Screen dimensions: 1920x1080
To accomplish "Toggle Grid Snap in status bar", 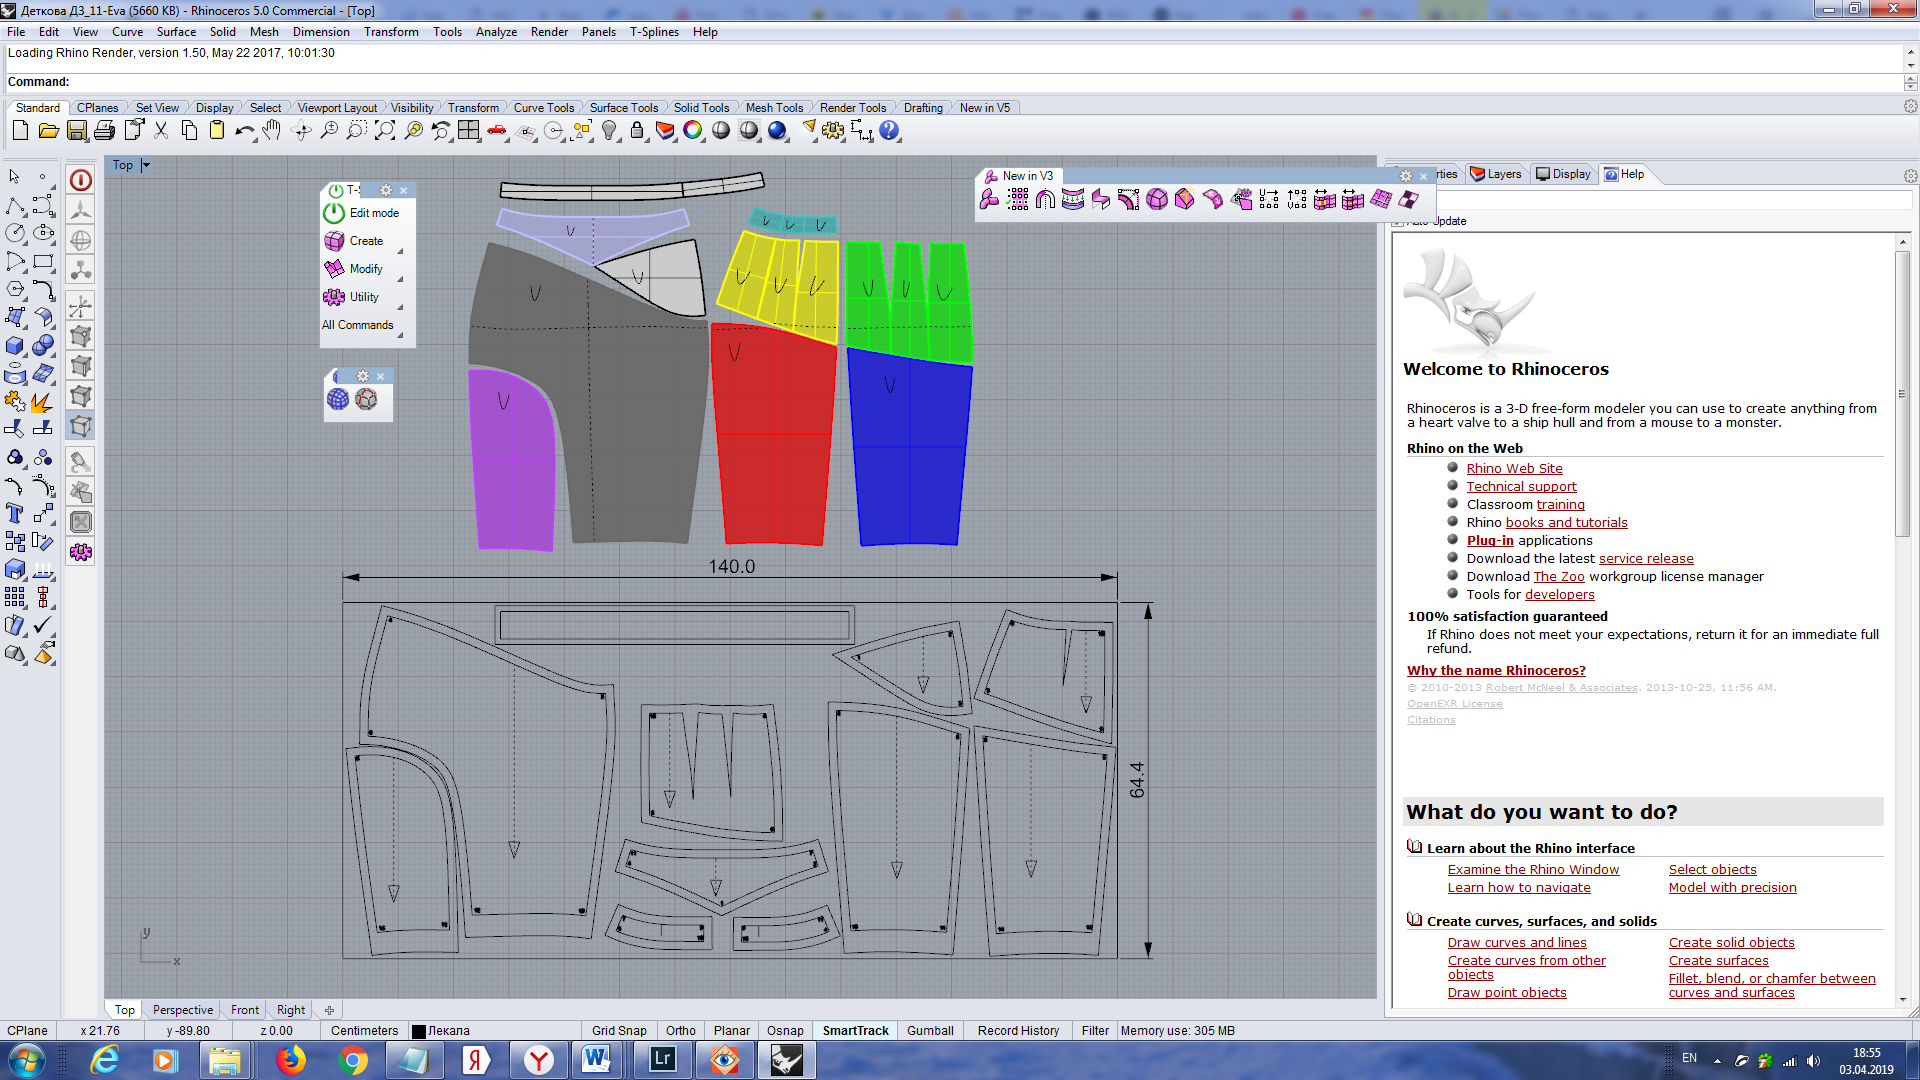I will (619, 1031).
